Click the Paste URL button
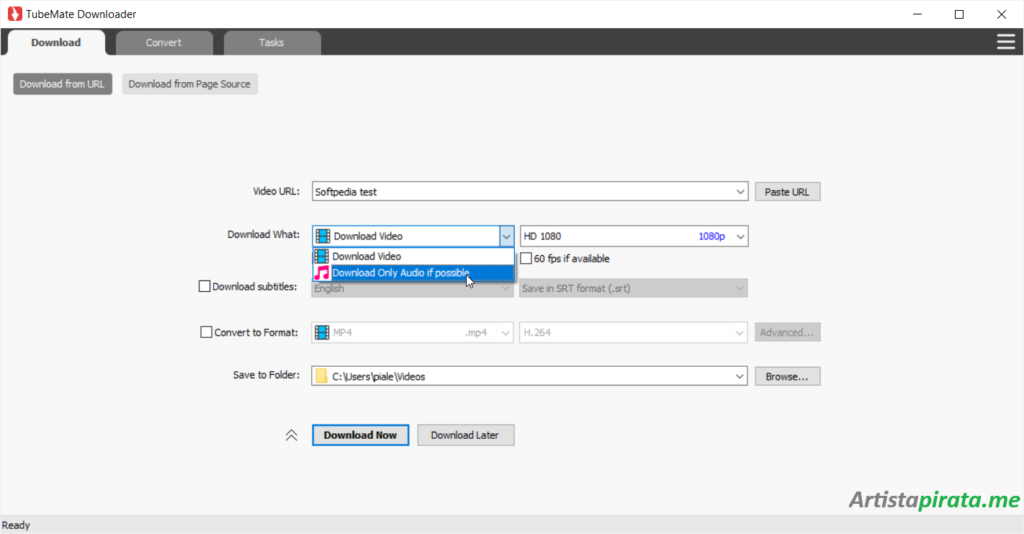1024x534 pixels. coord(787,192)
